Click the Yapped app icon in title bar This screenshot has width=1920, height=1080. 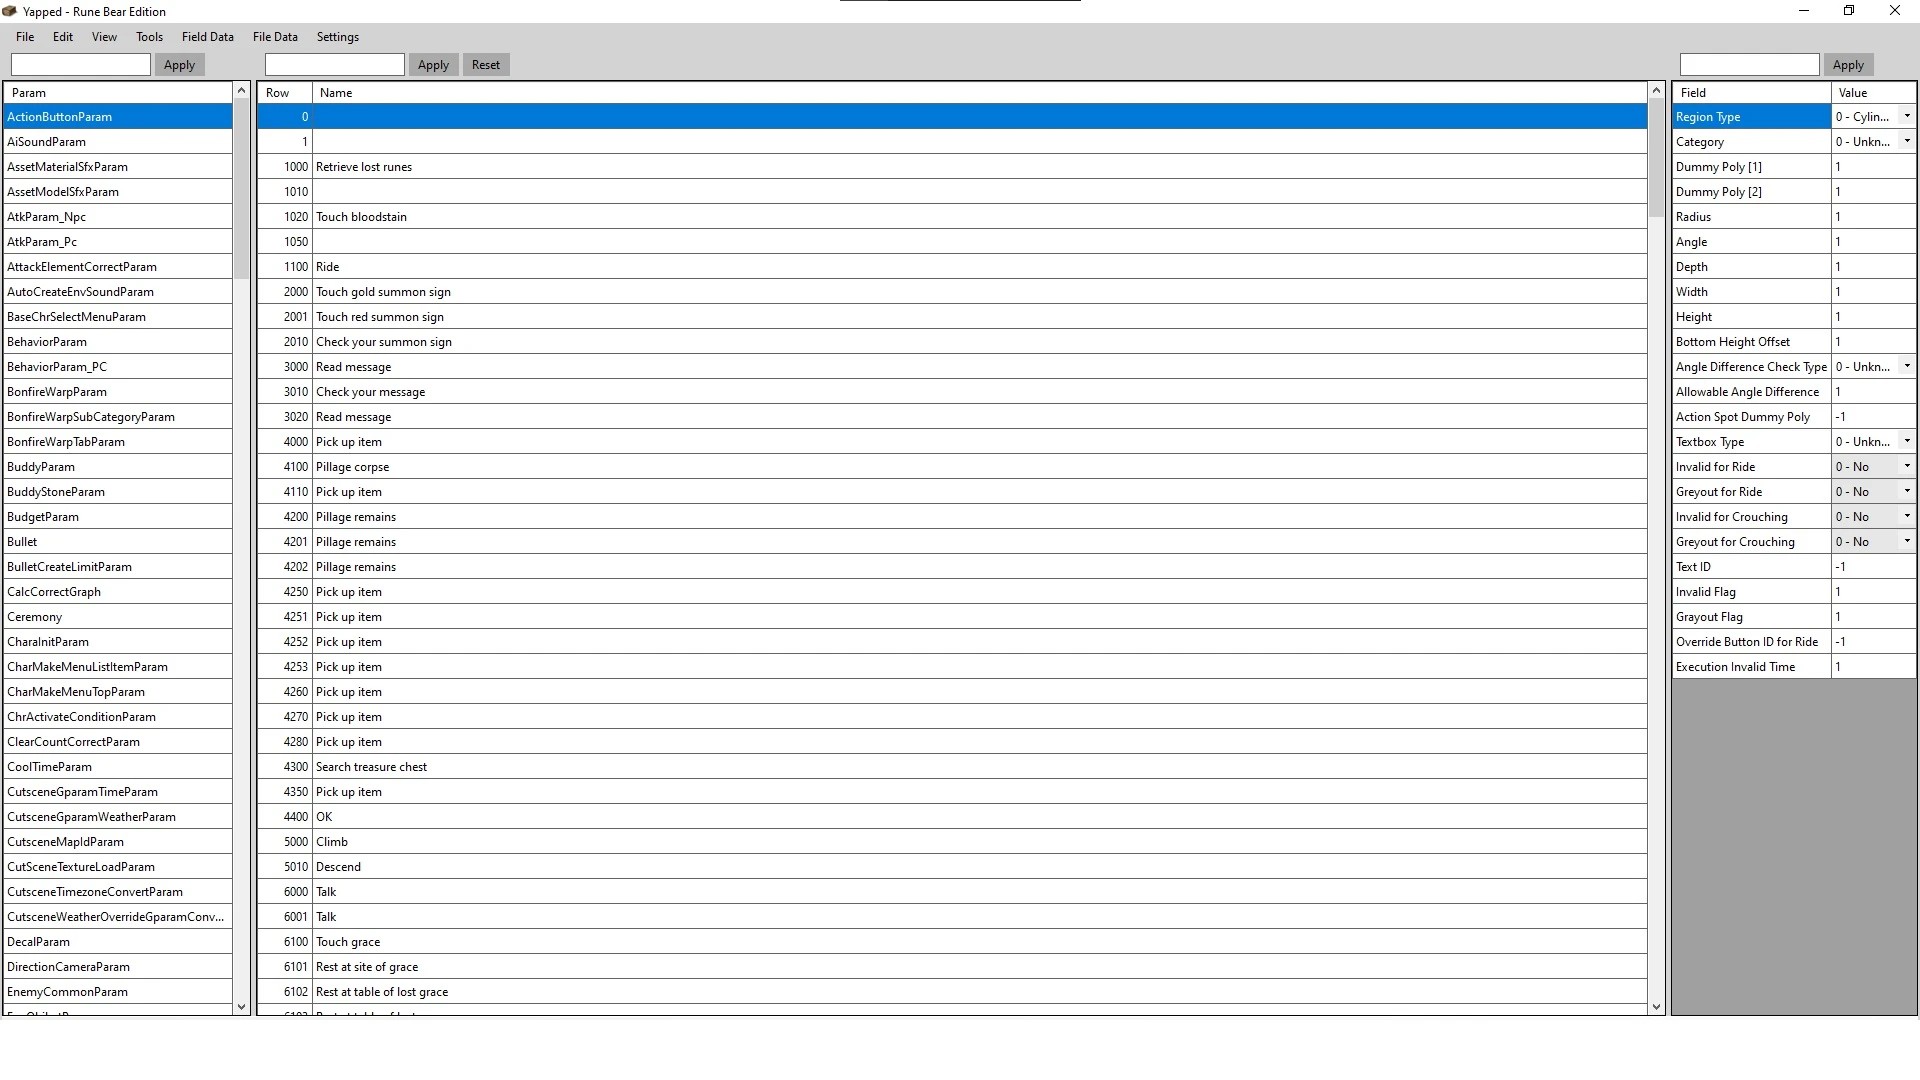10,11
